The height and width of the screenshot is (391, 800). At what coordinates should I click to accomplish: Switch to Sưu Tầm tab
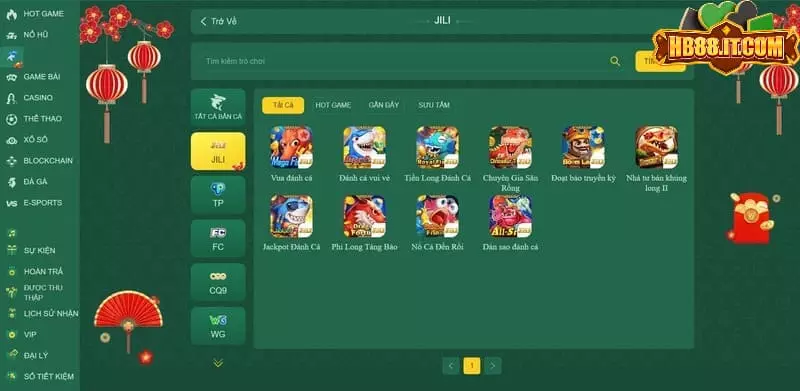[434, 105]
